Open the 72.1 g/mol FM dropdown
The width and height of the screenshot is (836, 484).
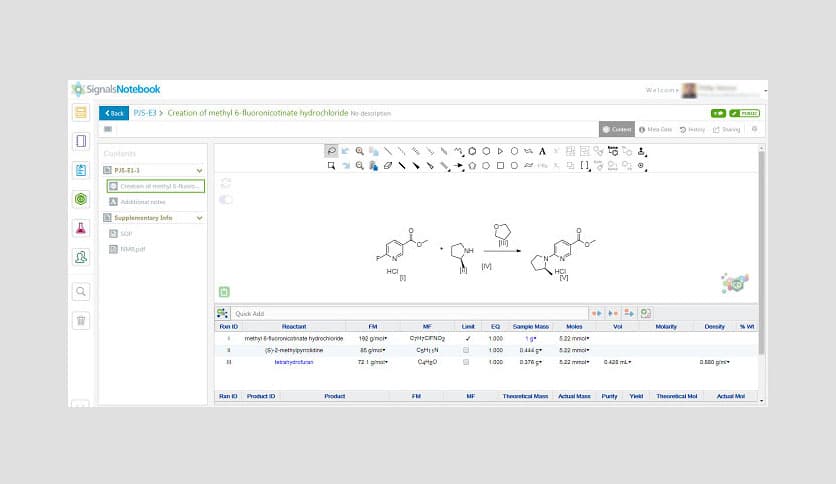[385, 362]
